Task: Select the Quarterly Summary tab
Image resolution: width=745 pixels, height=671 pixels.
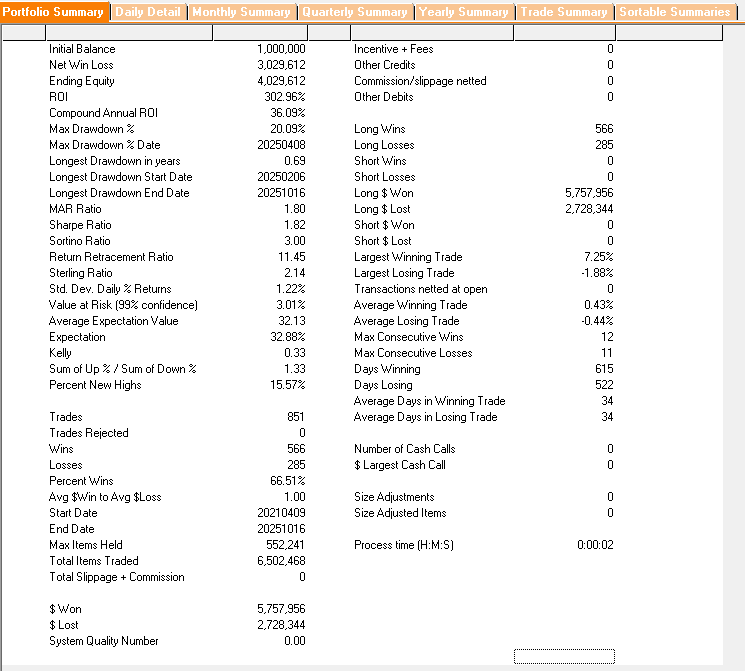Action: point(355,12)
